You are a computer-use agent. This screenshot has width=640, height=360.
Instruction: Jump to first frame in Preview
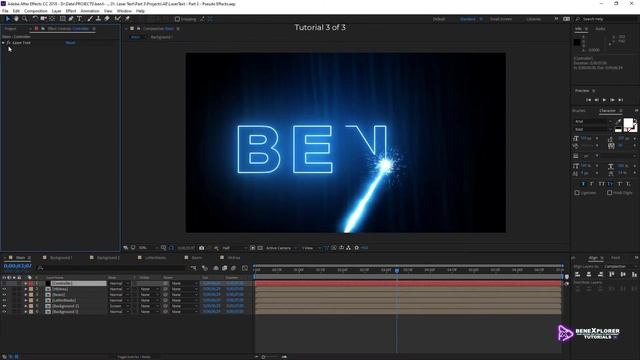[588, 100]
